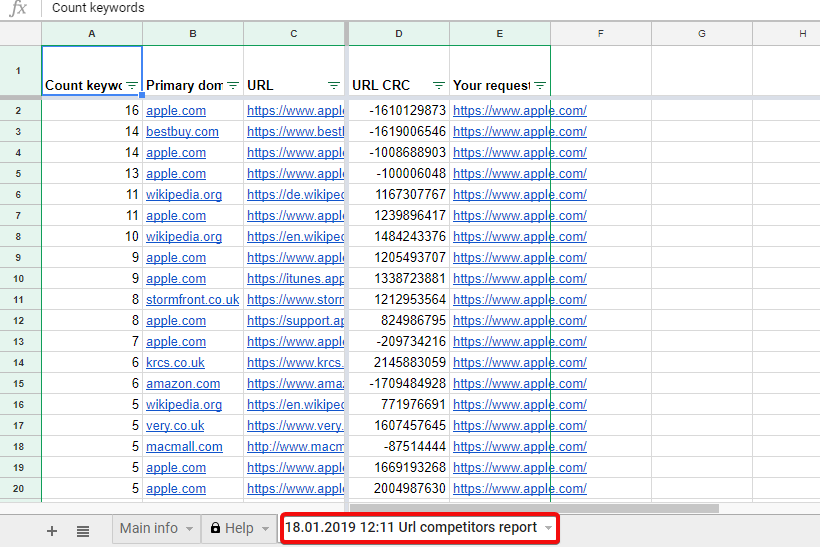Click the horizontal scrollbar thumb
The height and width of the screenshot is (547, 820).
[534, 508]
